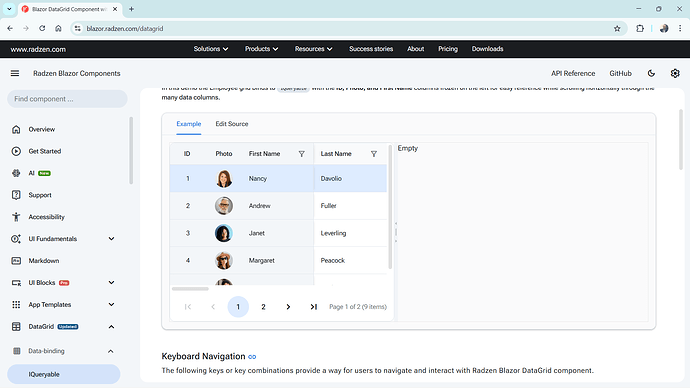This screenshot has height=388, width=690.
Task: Click the Peacock last name cell
Action: coord(350,260)
